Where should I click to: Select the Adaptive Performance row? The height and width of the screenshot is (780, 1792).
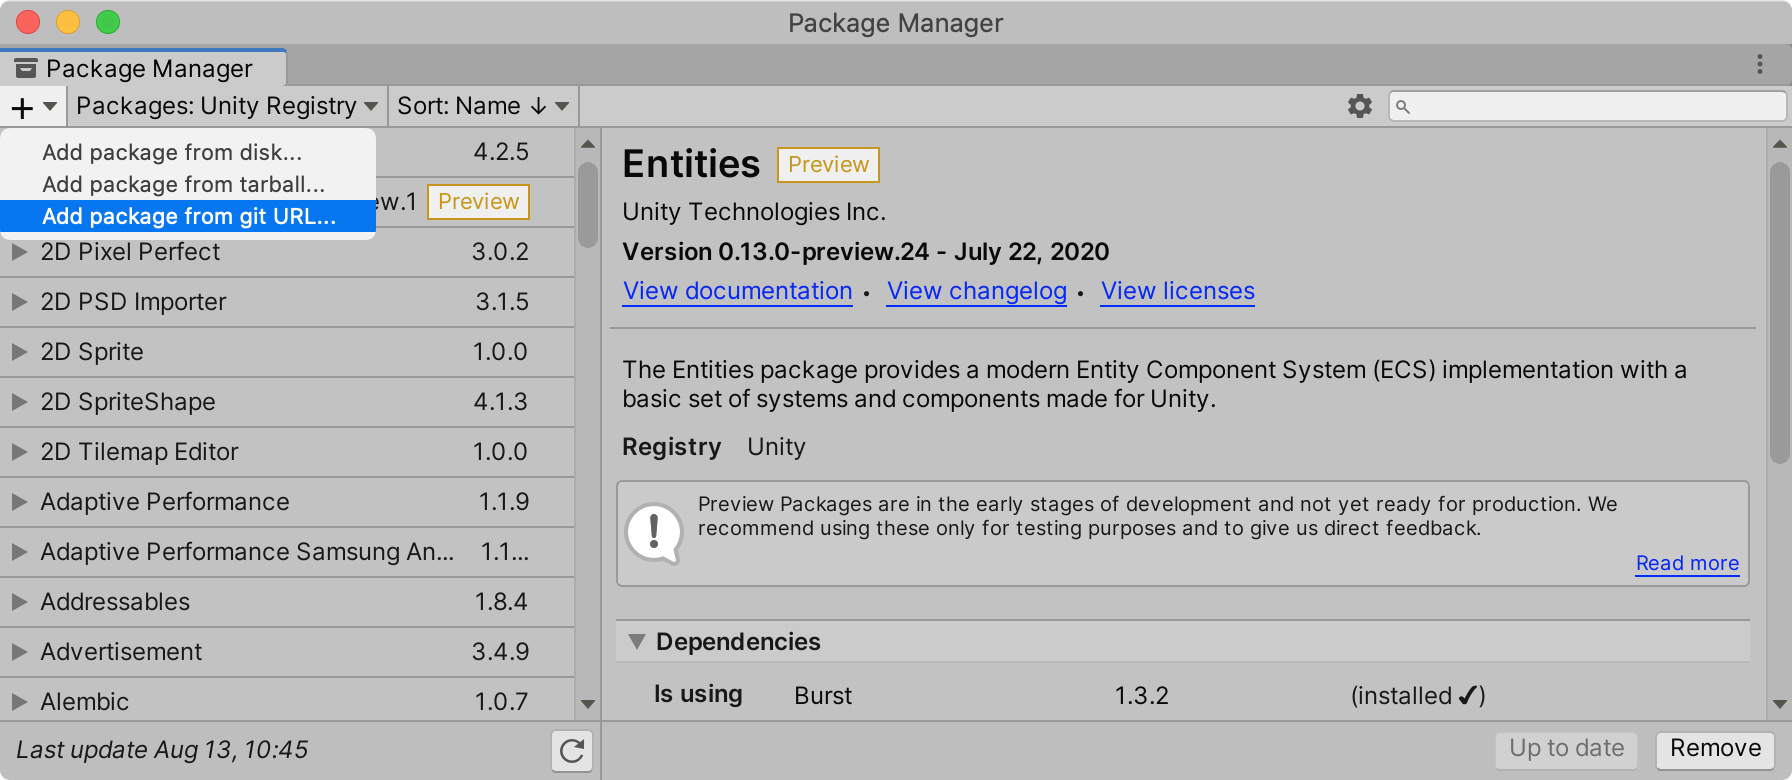287,502
